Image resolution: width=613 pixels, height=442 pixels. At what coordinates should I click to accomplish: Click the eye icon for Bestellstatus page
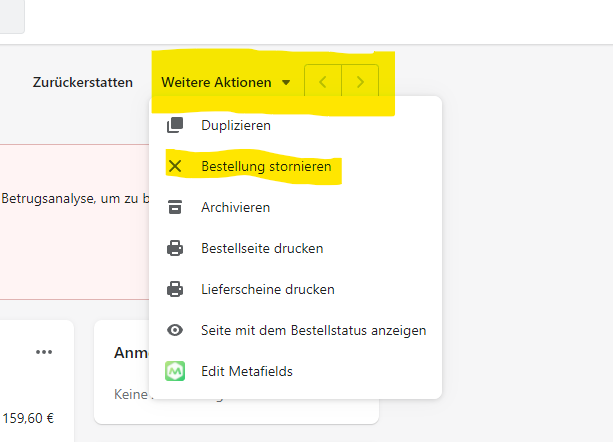[x=175, y=330]
